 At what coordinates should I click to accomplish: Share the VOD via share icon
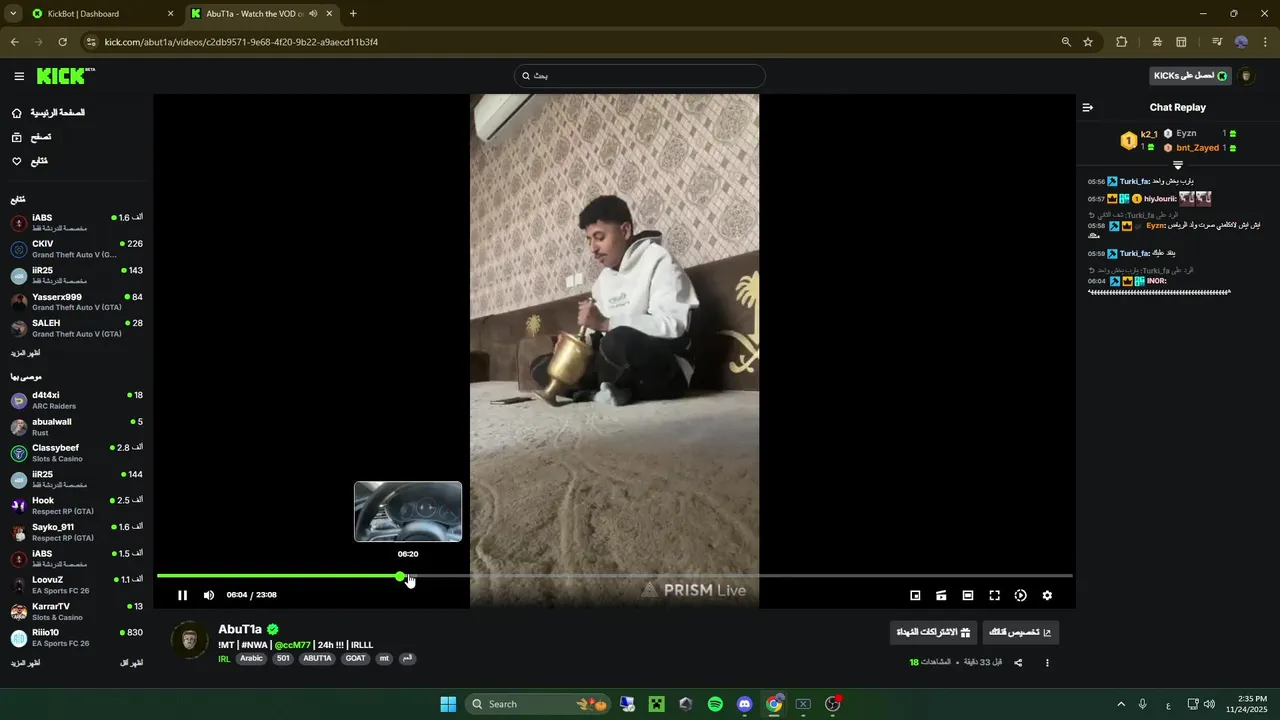click(x=1018, y=662)
